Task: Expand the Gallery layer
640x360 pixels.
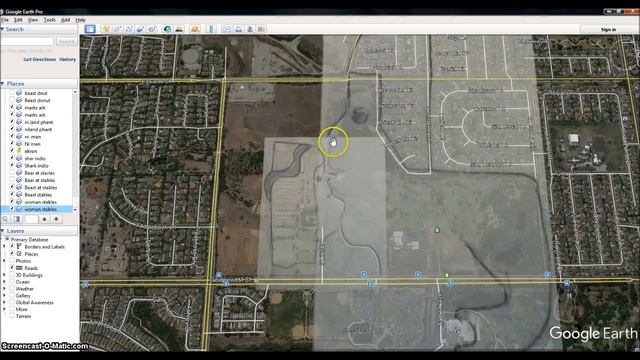Action: click(4, 296)
